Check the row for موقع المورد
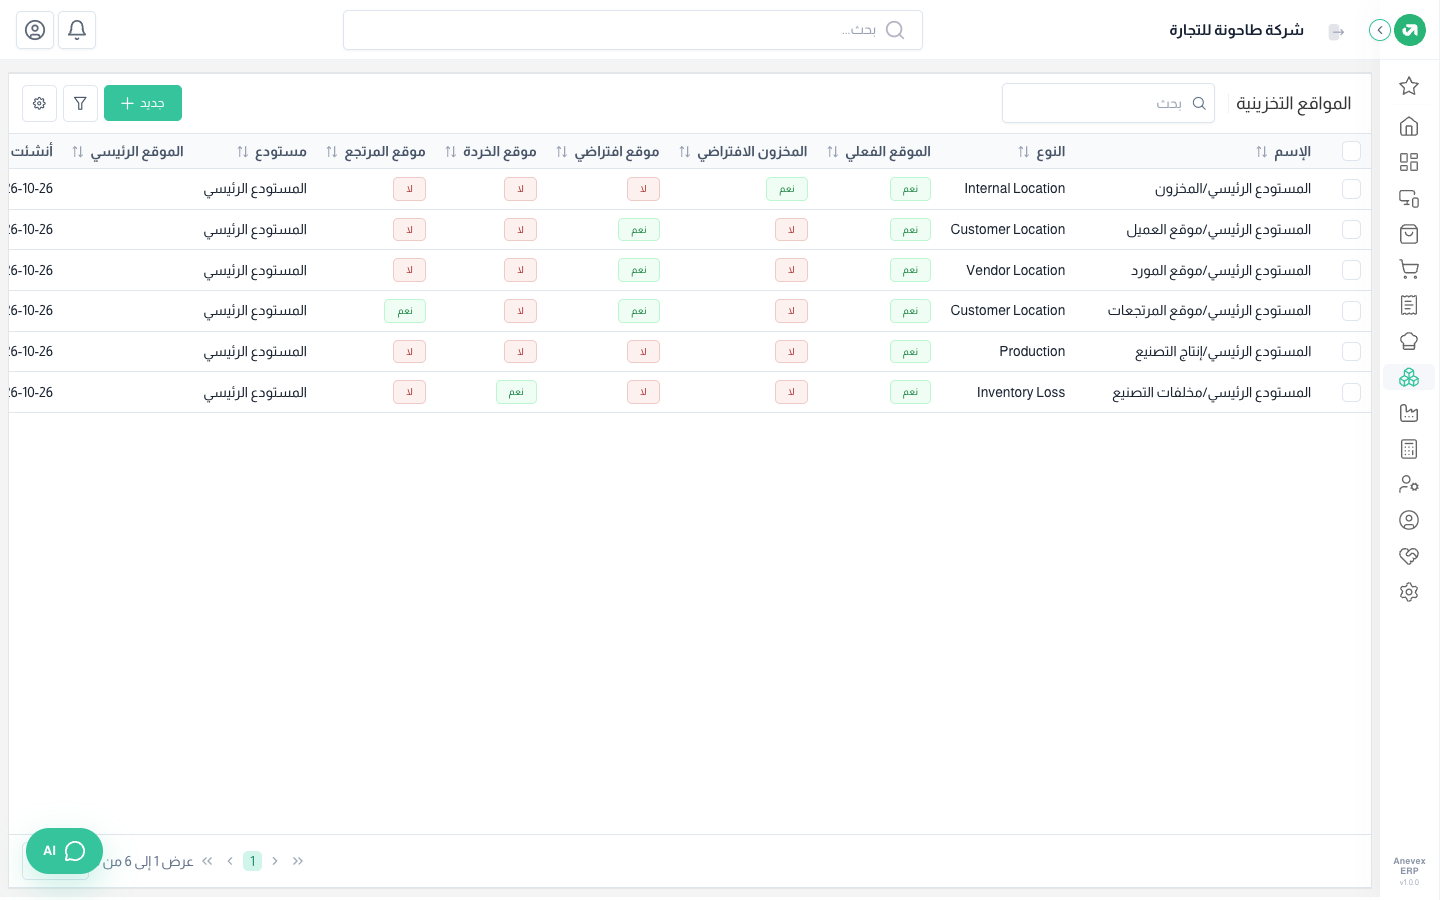1440x900 pixels. click(1351, 270)
